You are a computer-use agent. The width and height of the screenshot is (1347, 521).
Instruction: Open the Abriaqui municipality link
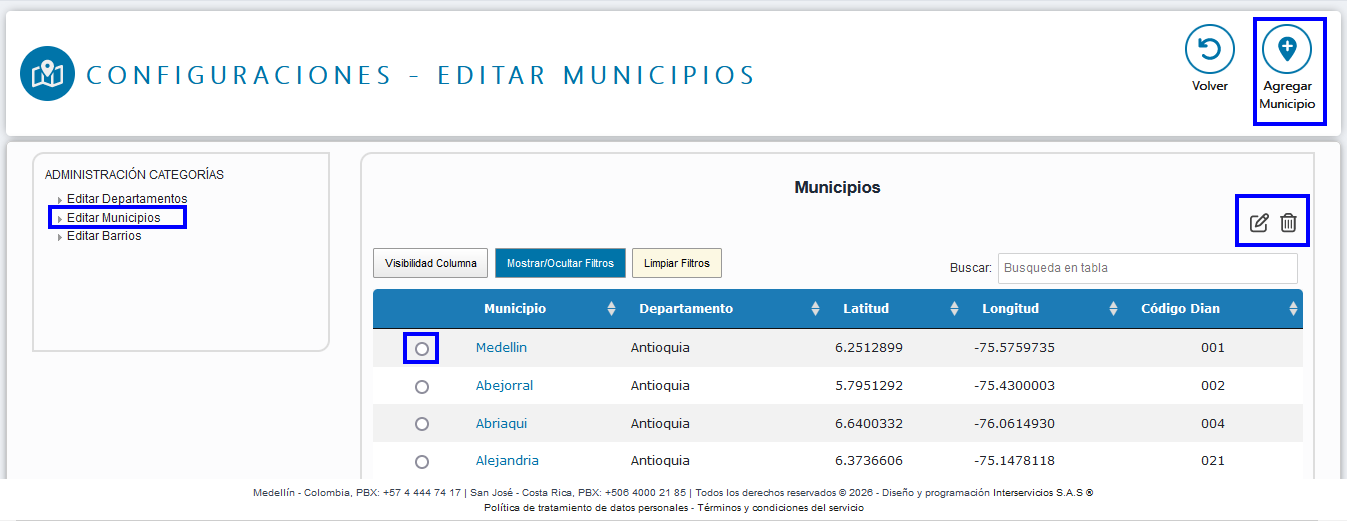tap(501, 424)
